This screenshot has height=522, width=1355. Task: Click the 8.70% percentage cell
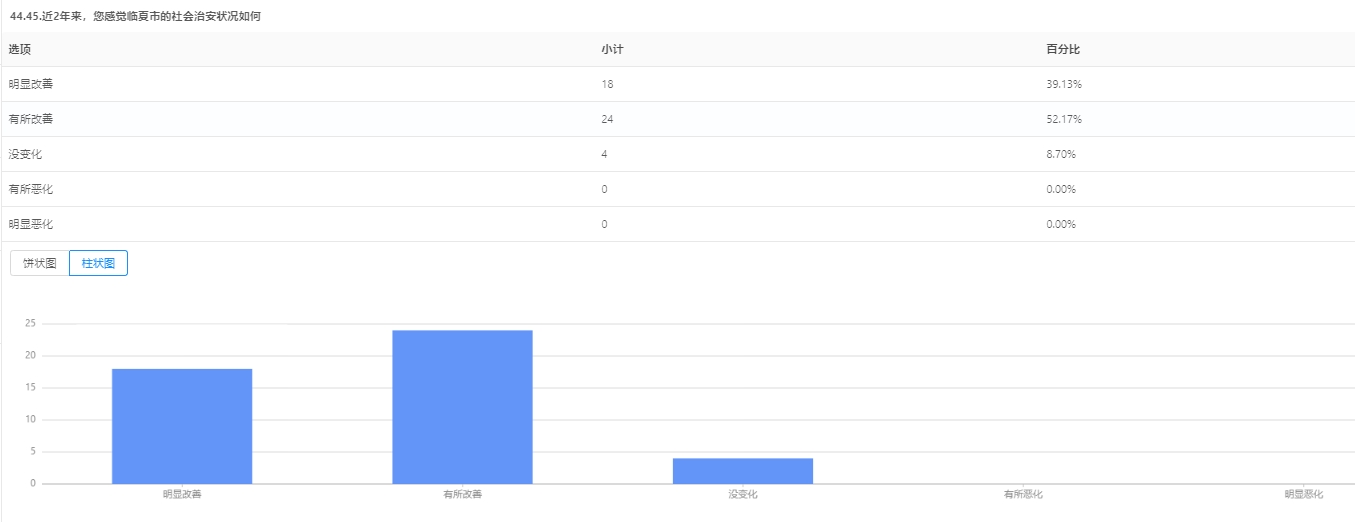coord(1061,154)
